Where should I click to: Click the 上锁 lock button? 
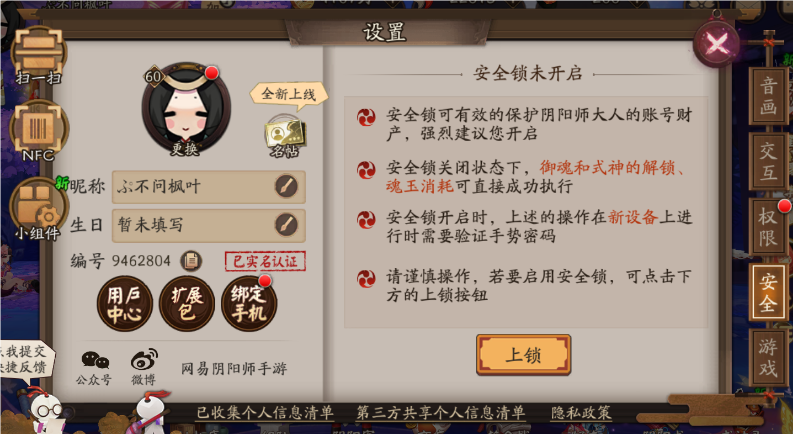point(523,355)
